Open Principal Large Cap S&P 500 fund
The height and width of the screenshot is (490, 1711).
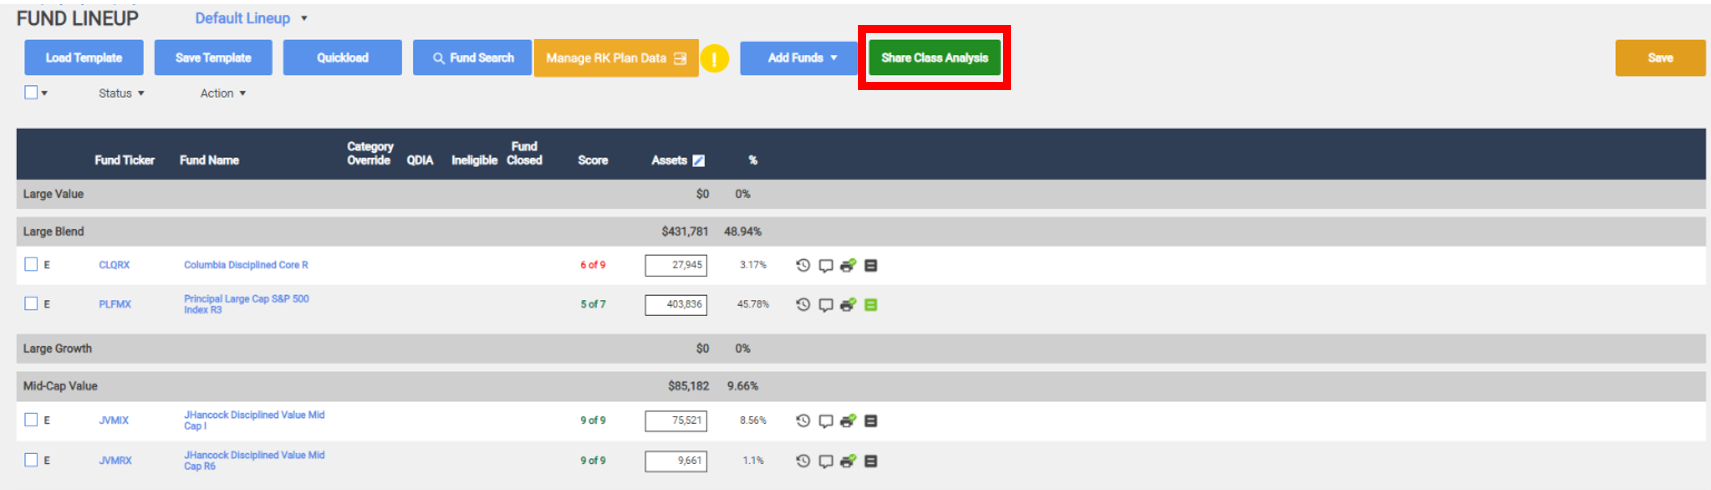[246, 304]
